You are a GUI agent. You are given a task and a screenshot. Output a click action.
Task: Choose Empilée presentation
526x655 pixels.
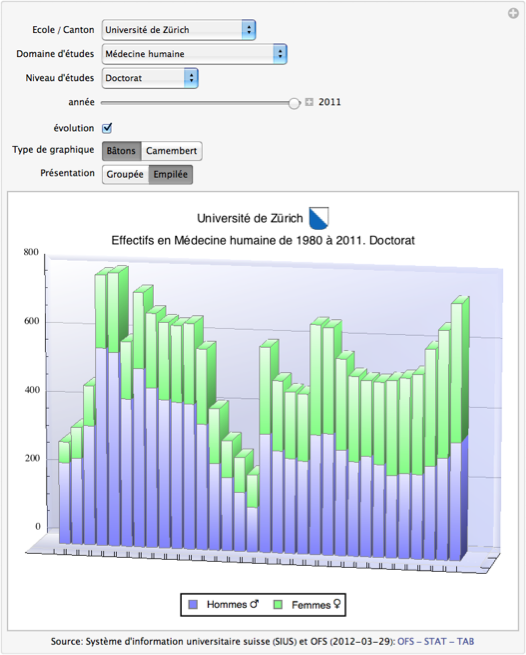170,174
